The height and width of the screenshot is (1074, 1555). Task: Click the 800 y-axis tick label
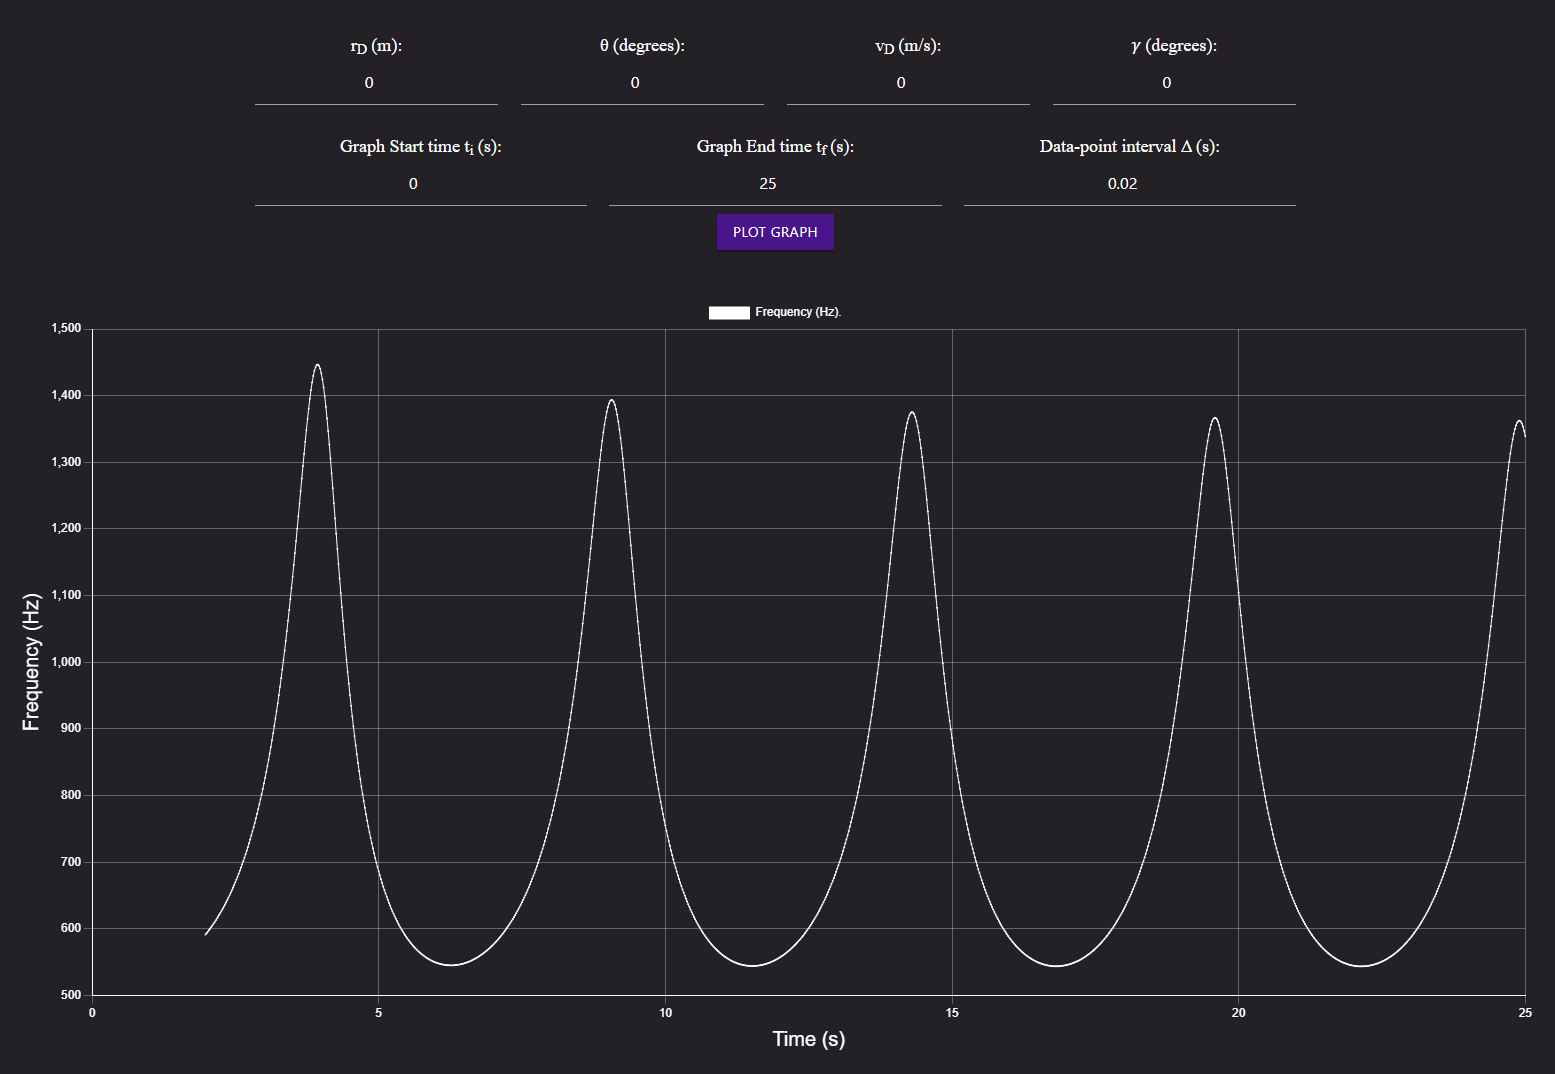70,796
